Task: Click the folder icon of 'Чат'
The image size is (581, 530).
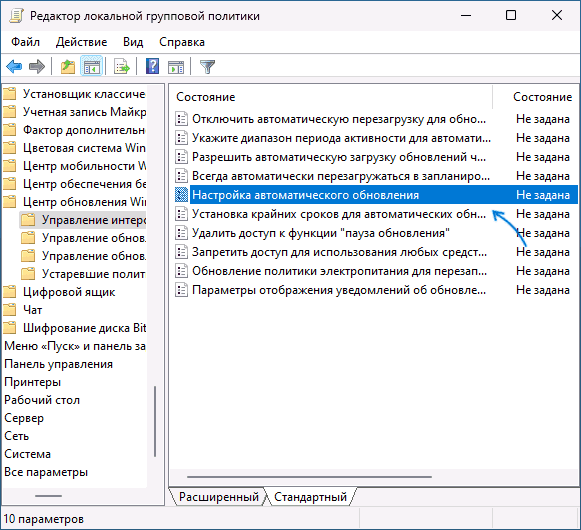Action: pos(10,310)
